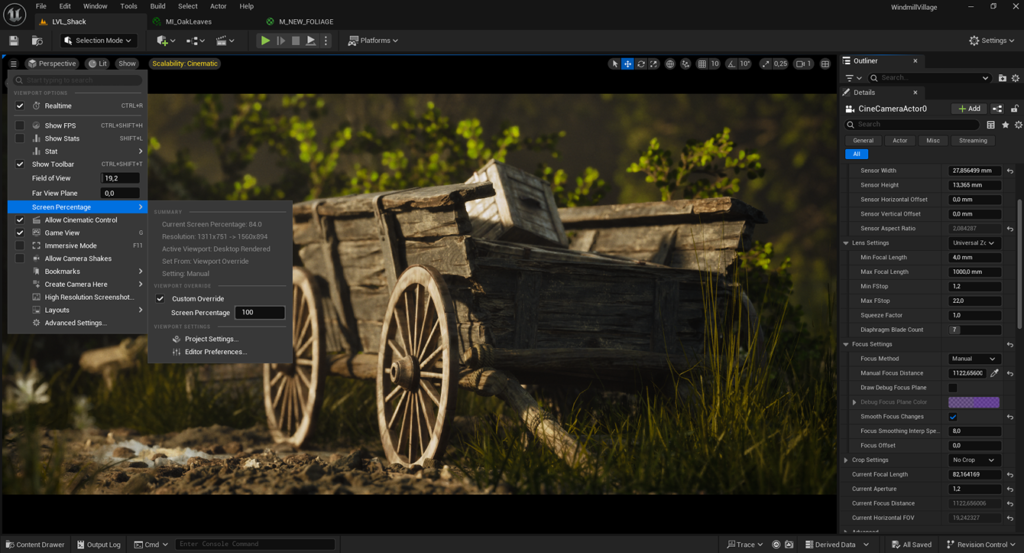The height and width of the screenshot is (553, 1024).
Task: Click the Add component button
Action: click(969, 109)
